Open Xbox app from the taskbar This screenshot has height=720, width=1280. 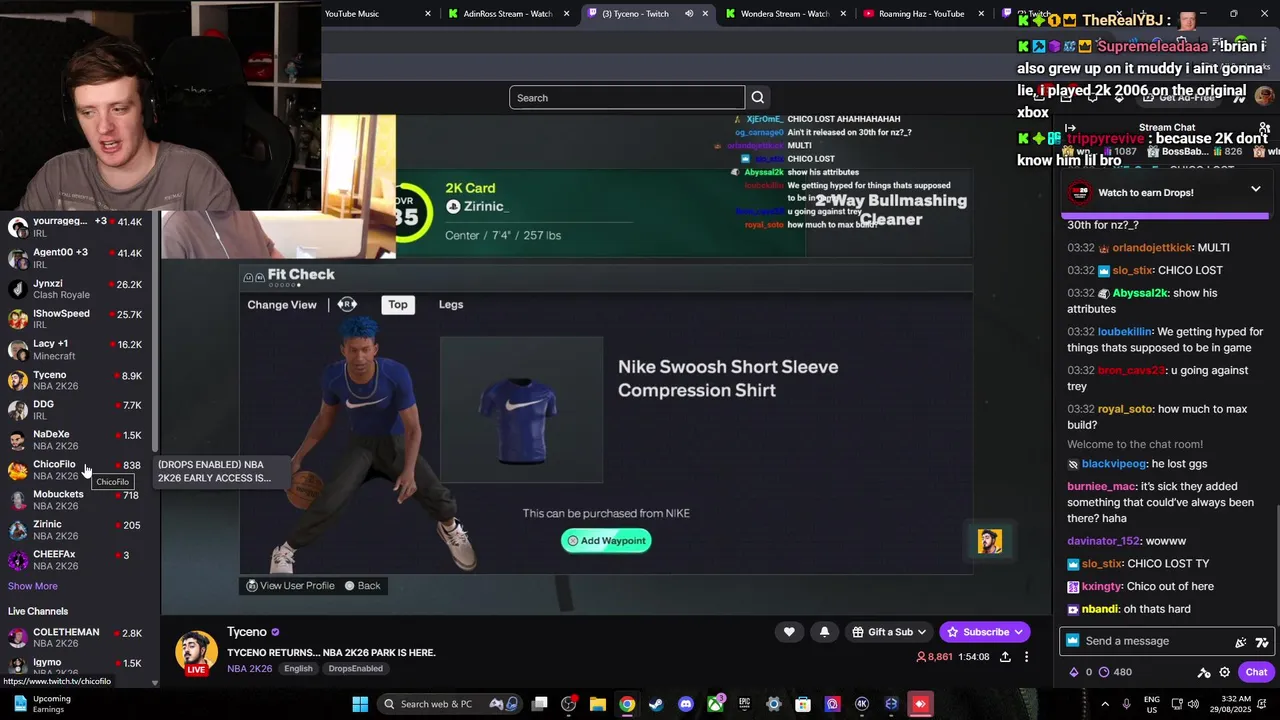coord(715,704)
